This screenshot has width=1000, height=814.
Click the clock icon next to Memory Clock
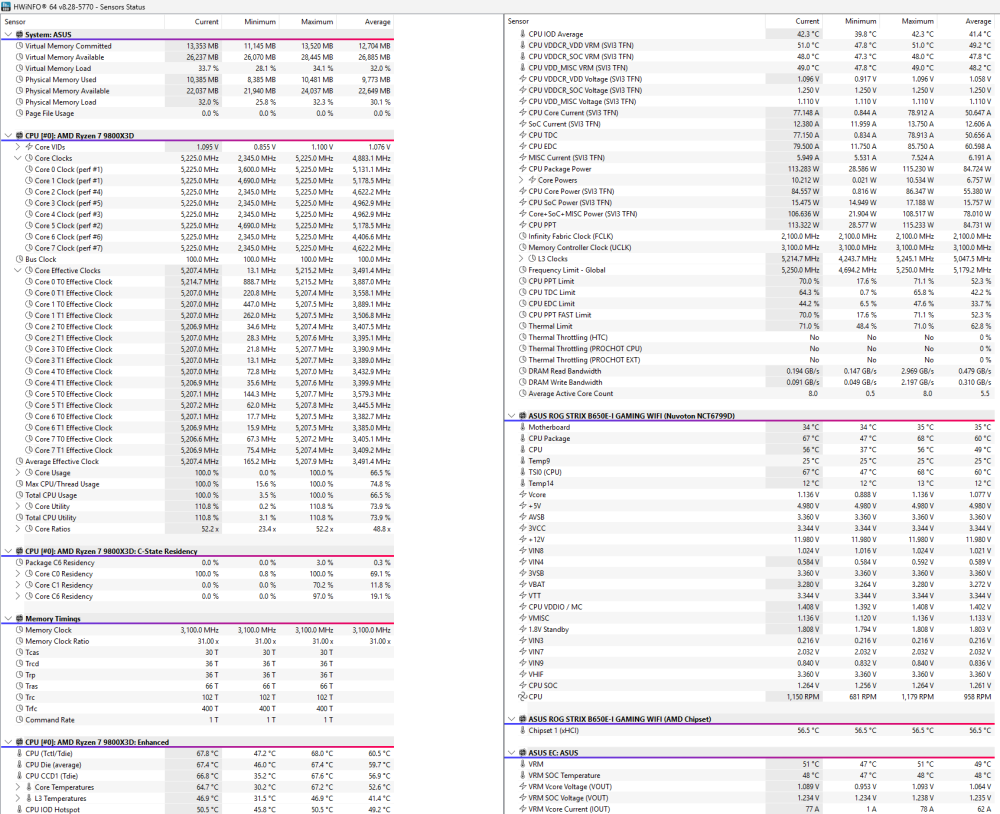click(22, 629)
